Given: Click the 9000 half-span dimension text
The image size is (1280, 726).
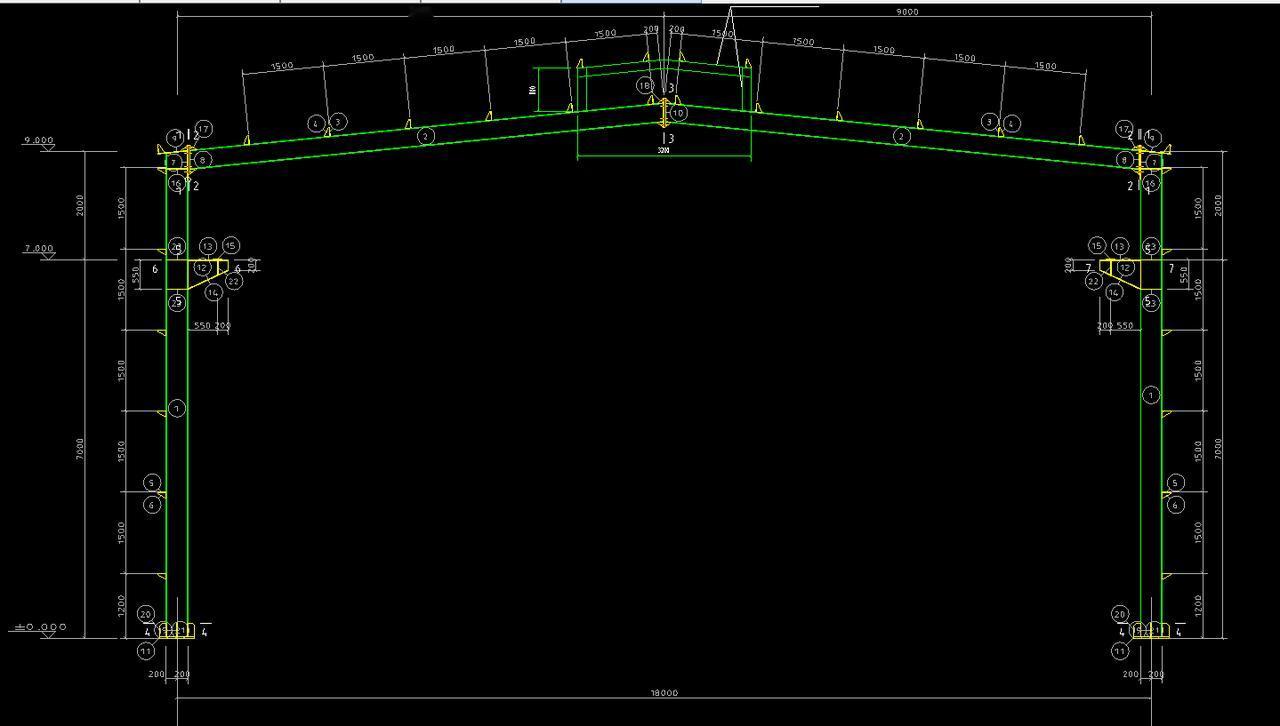Looking at the screenshot, I should point(907,12).
